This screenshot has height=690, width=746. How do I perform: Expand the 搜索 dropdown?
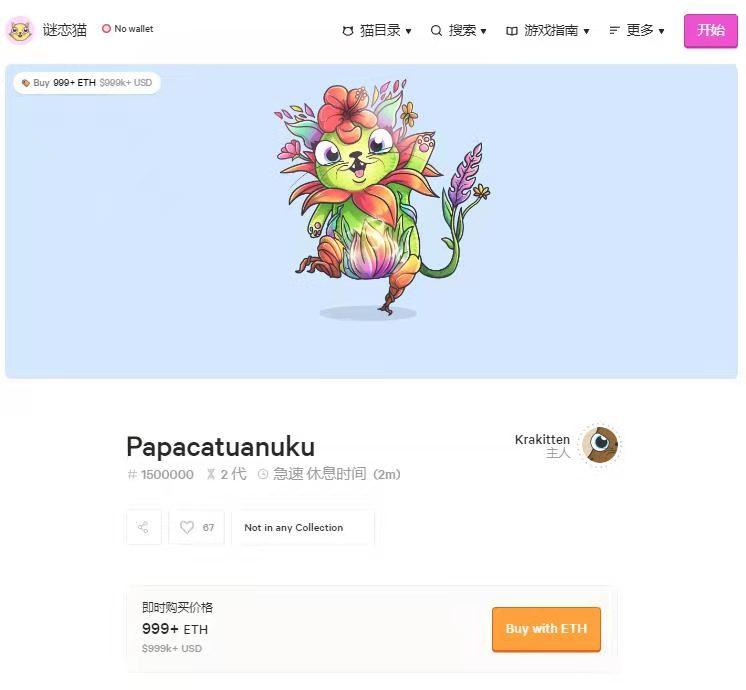tap(459, 30)
